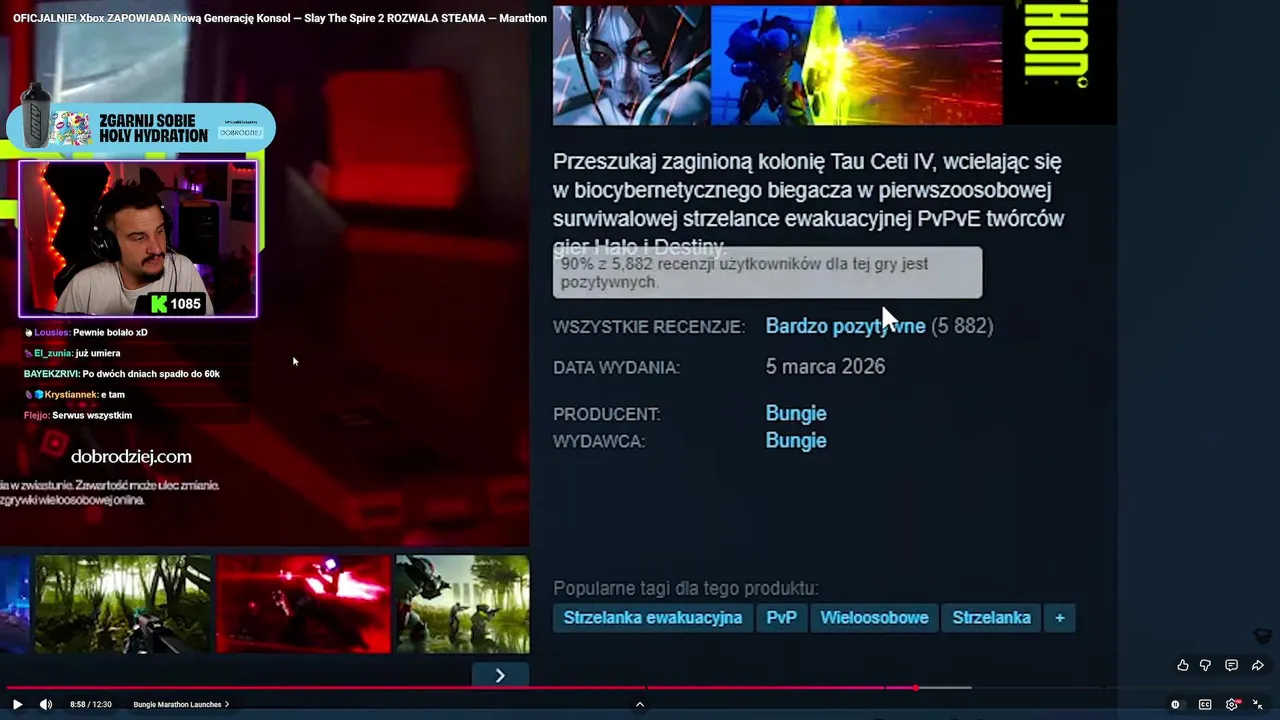This screenshot has width=1280, height=720.
Task: Turn on closed captions (CC)
Action: coord(1205,704)
